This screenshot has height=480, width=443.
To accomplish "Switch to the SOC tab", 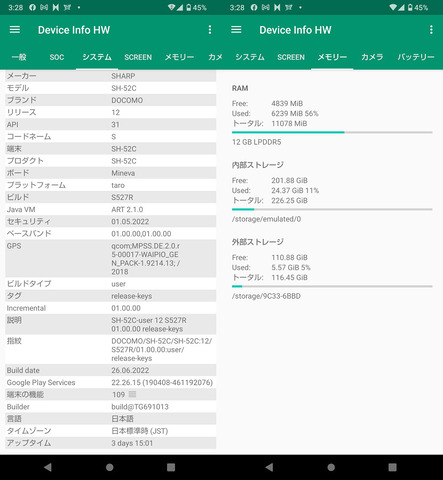I will pyautogui.click(x=57, y=57).
